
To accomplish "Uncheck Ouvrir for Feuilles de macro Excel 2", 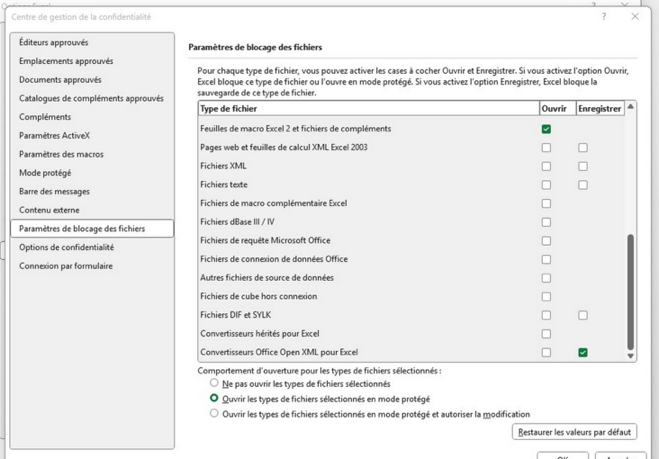I will click(x=546, y=129).
